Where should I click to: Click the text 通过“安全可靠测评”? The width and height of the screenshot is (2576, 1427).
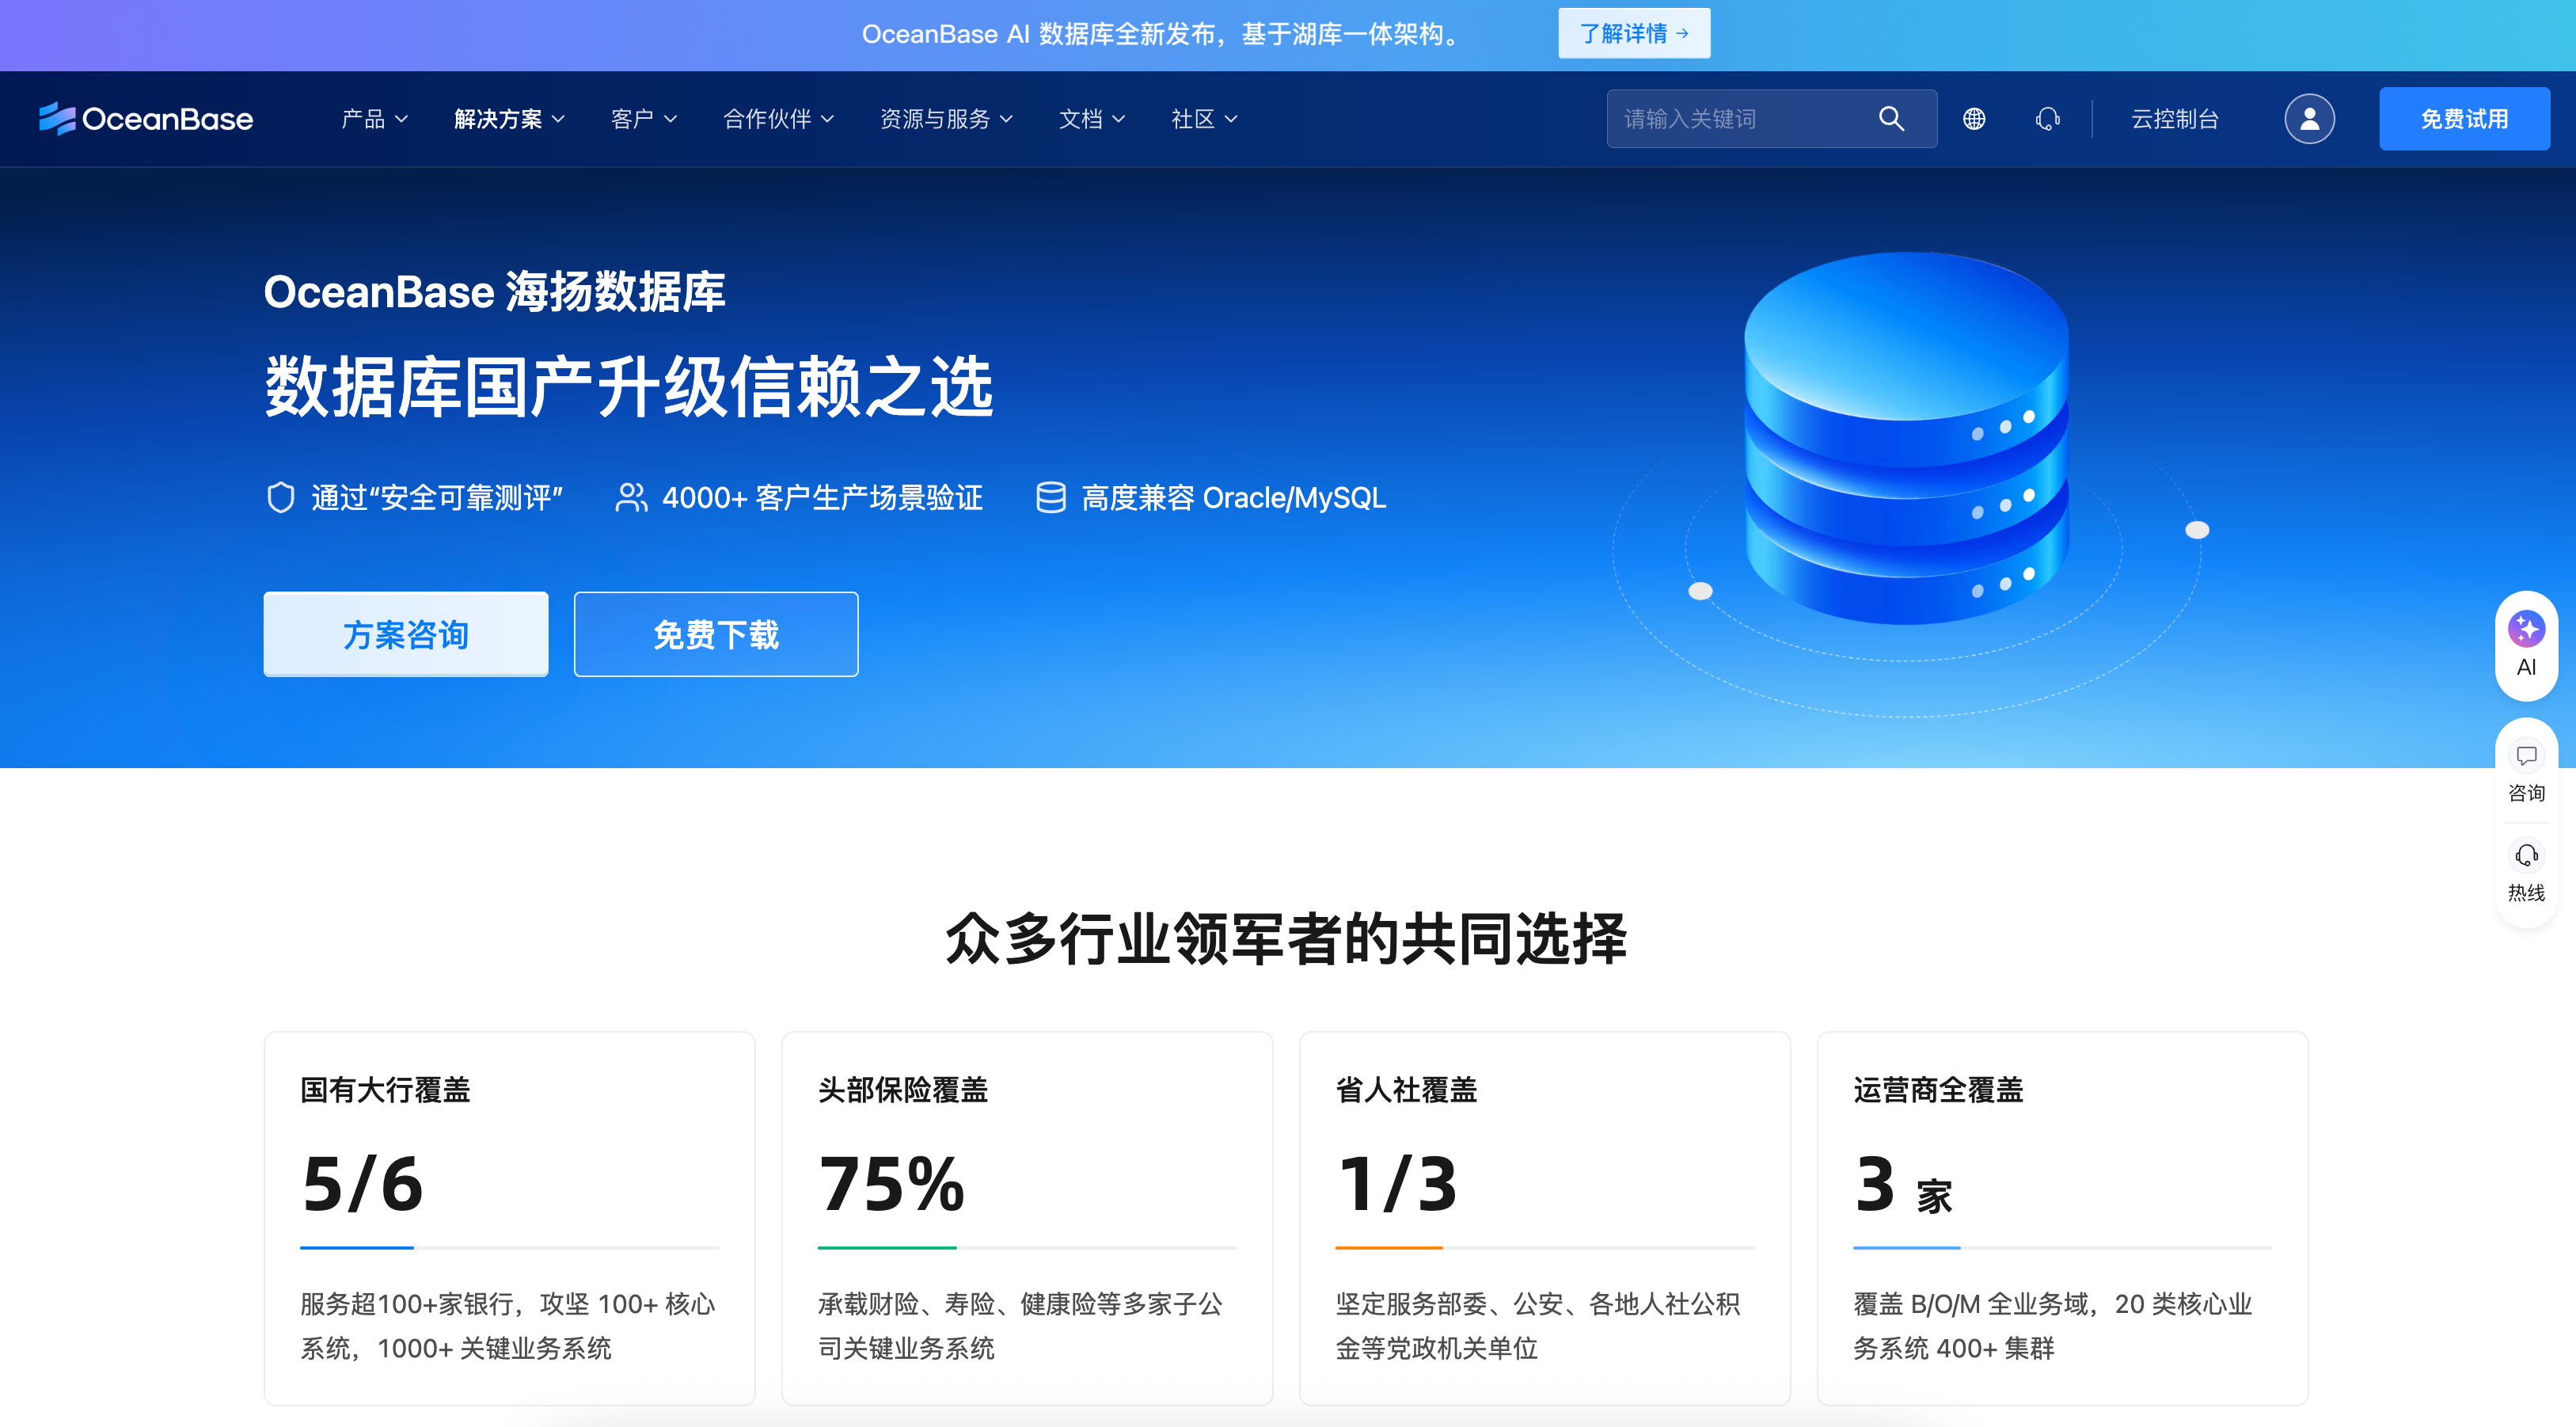pos(437,497)
